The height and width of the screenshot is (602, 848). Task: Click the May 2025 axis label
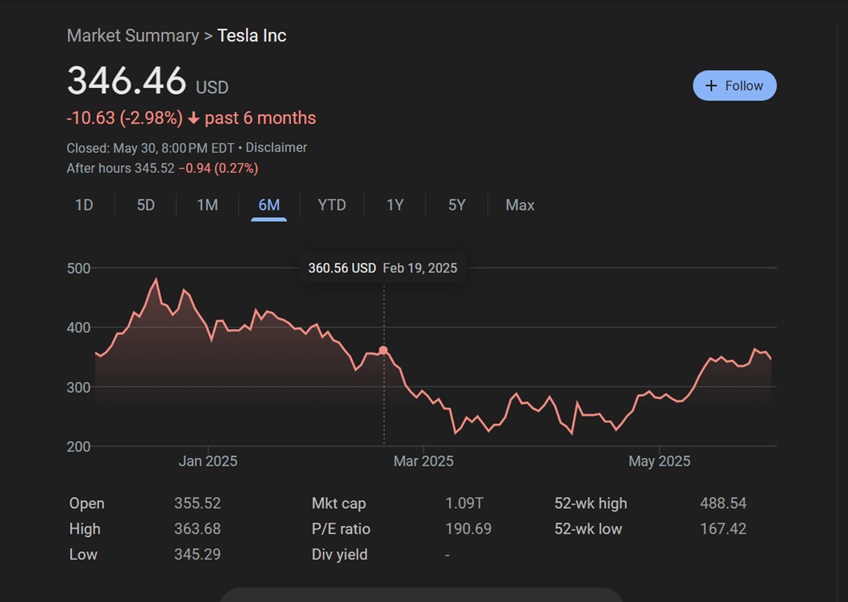click(659, 461)
